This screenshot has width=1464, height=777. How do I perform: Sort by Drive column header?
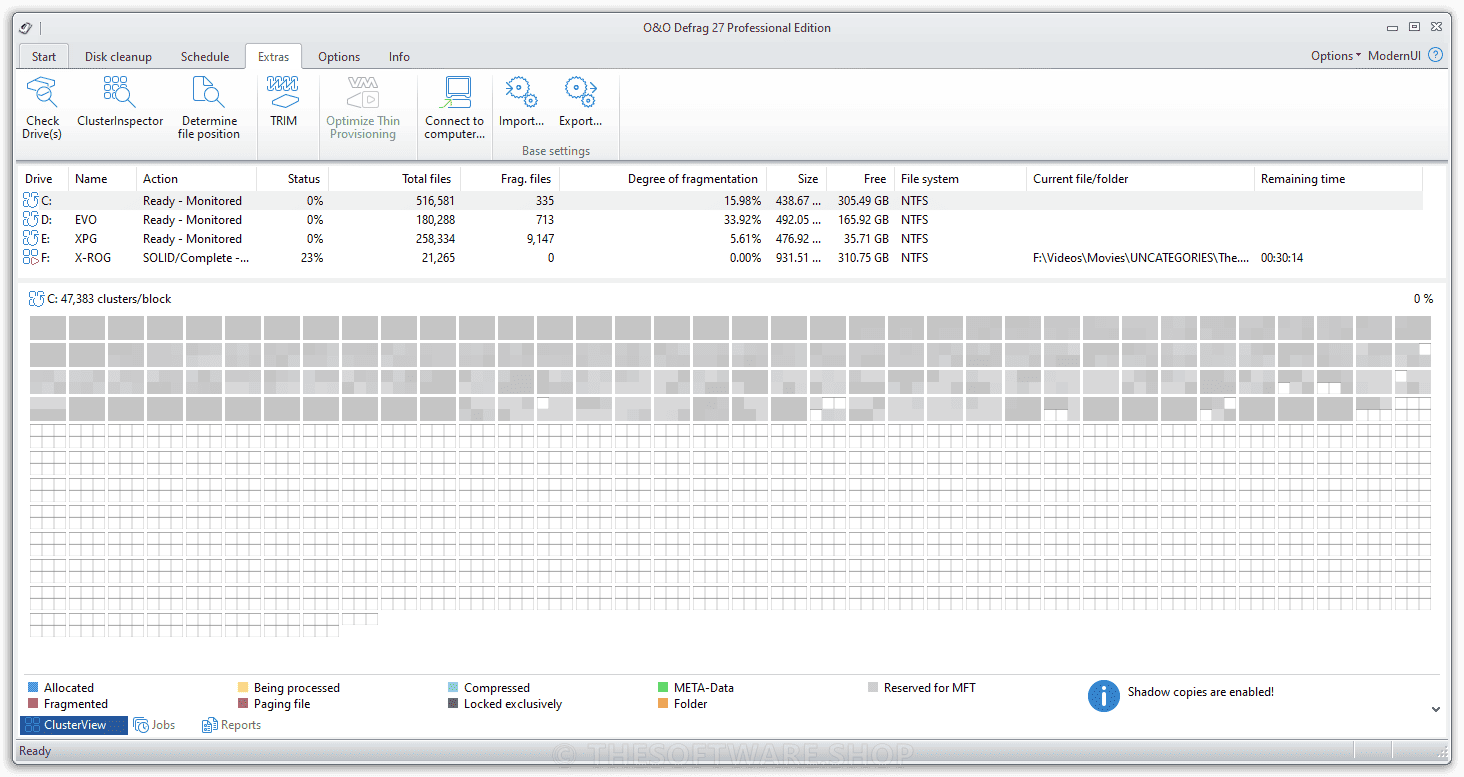coord(43,179)
